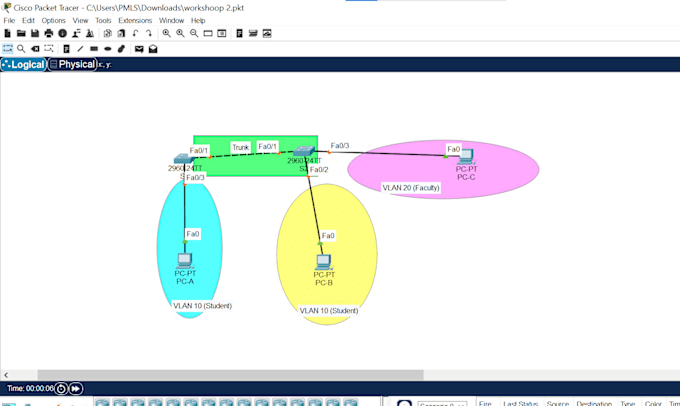Place a note with Note tool
680x406 pixels.
(66, 49)
